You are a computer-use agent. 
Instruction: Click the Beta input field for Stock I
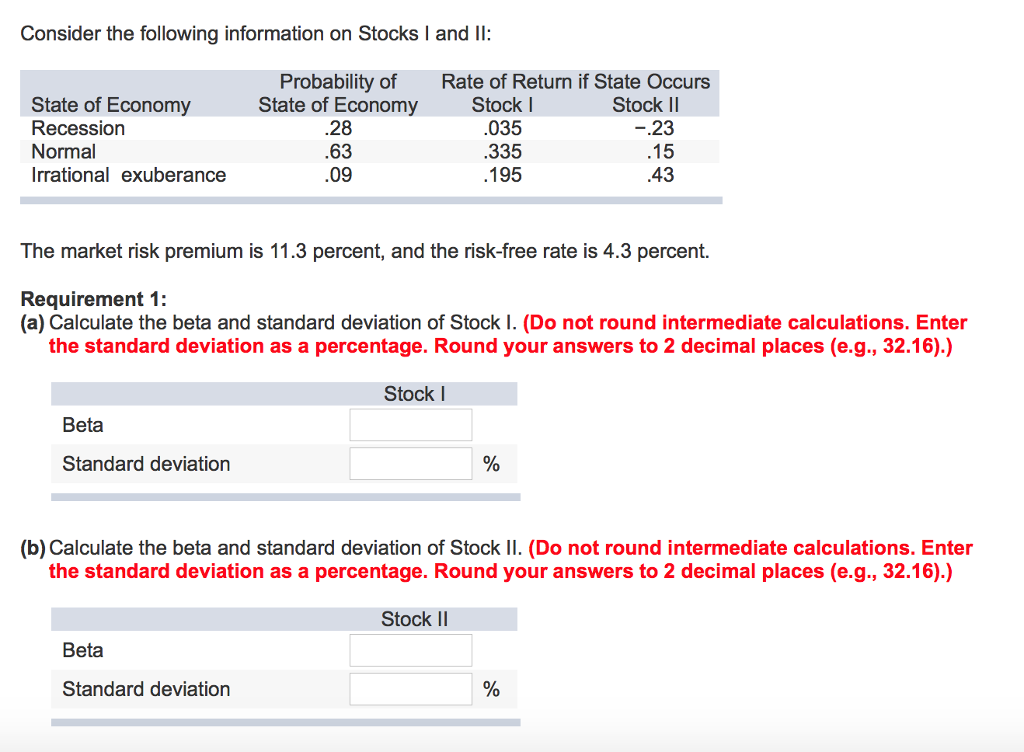tap(410, 424)
